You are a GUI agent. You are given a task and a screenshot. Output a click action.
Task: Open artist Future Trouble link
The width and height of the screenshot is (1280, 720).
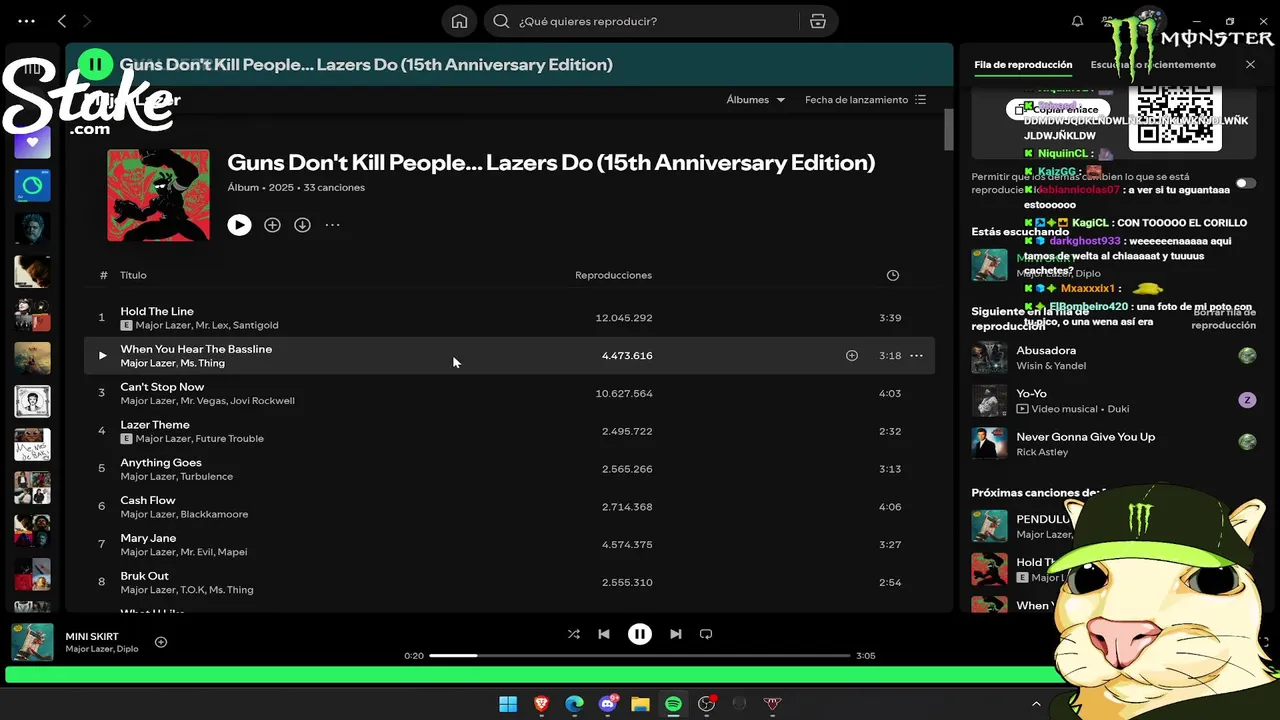(x=229, y=439)
